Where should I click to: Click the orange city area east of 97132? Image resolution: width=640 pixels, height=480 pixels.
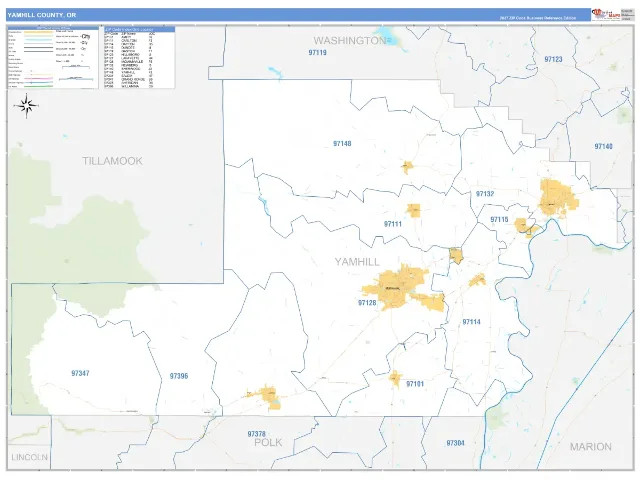point(558,197)
